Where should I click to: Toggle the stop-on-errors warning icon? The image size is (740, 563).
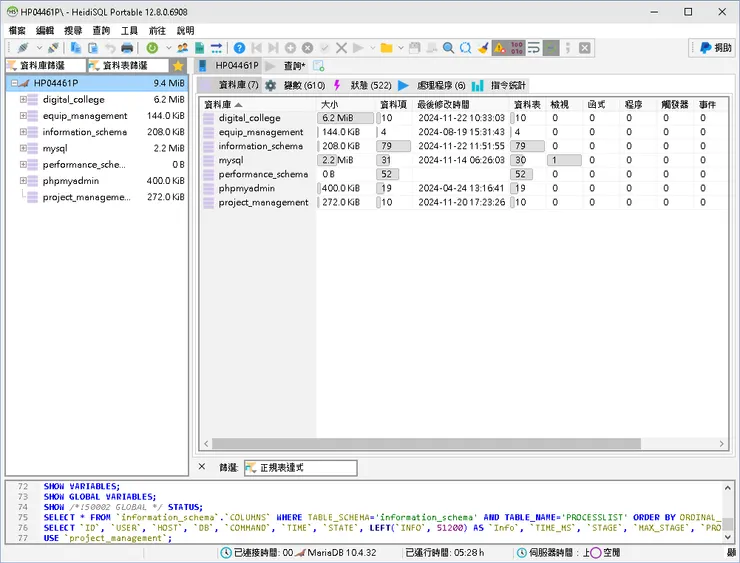[x=498, y=48]
